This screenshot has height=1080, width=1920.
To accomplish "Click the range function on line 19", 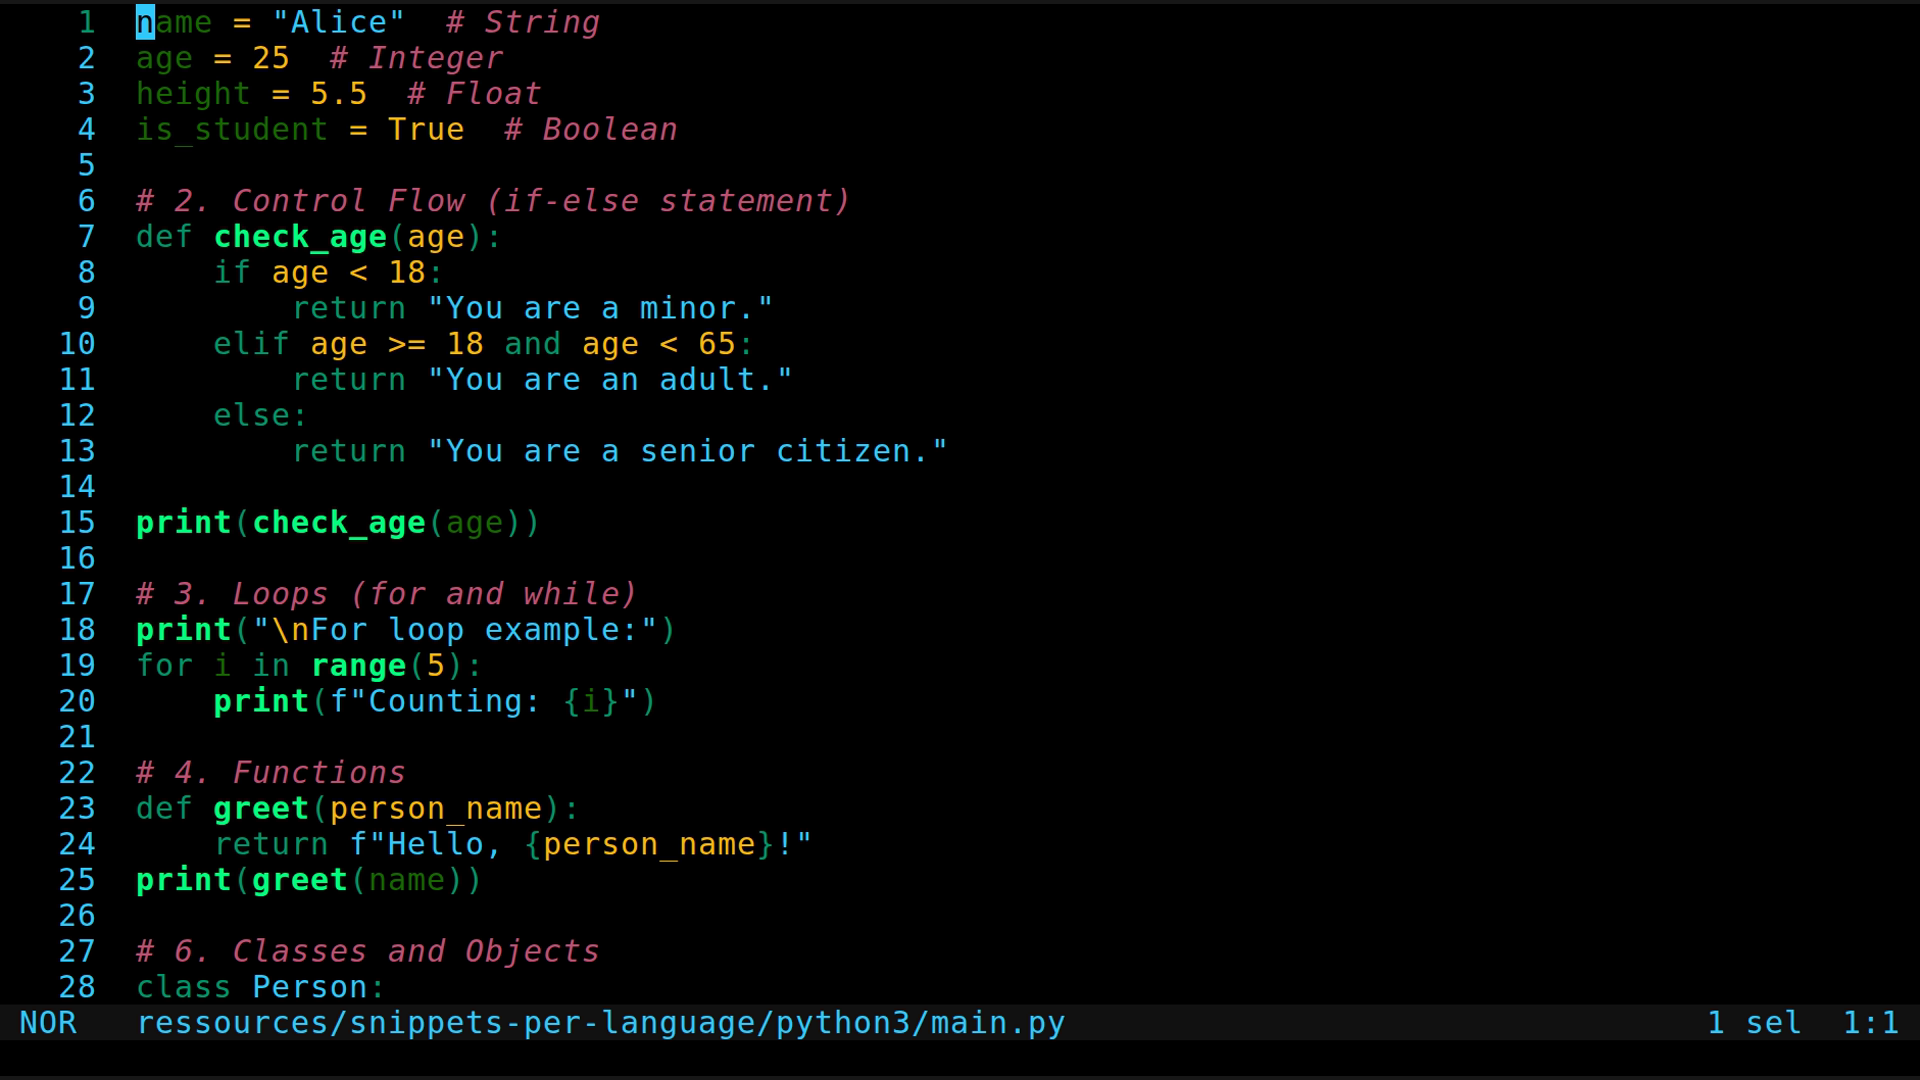I will (x=358, y=665).
